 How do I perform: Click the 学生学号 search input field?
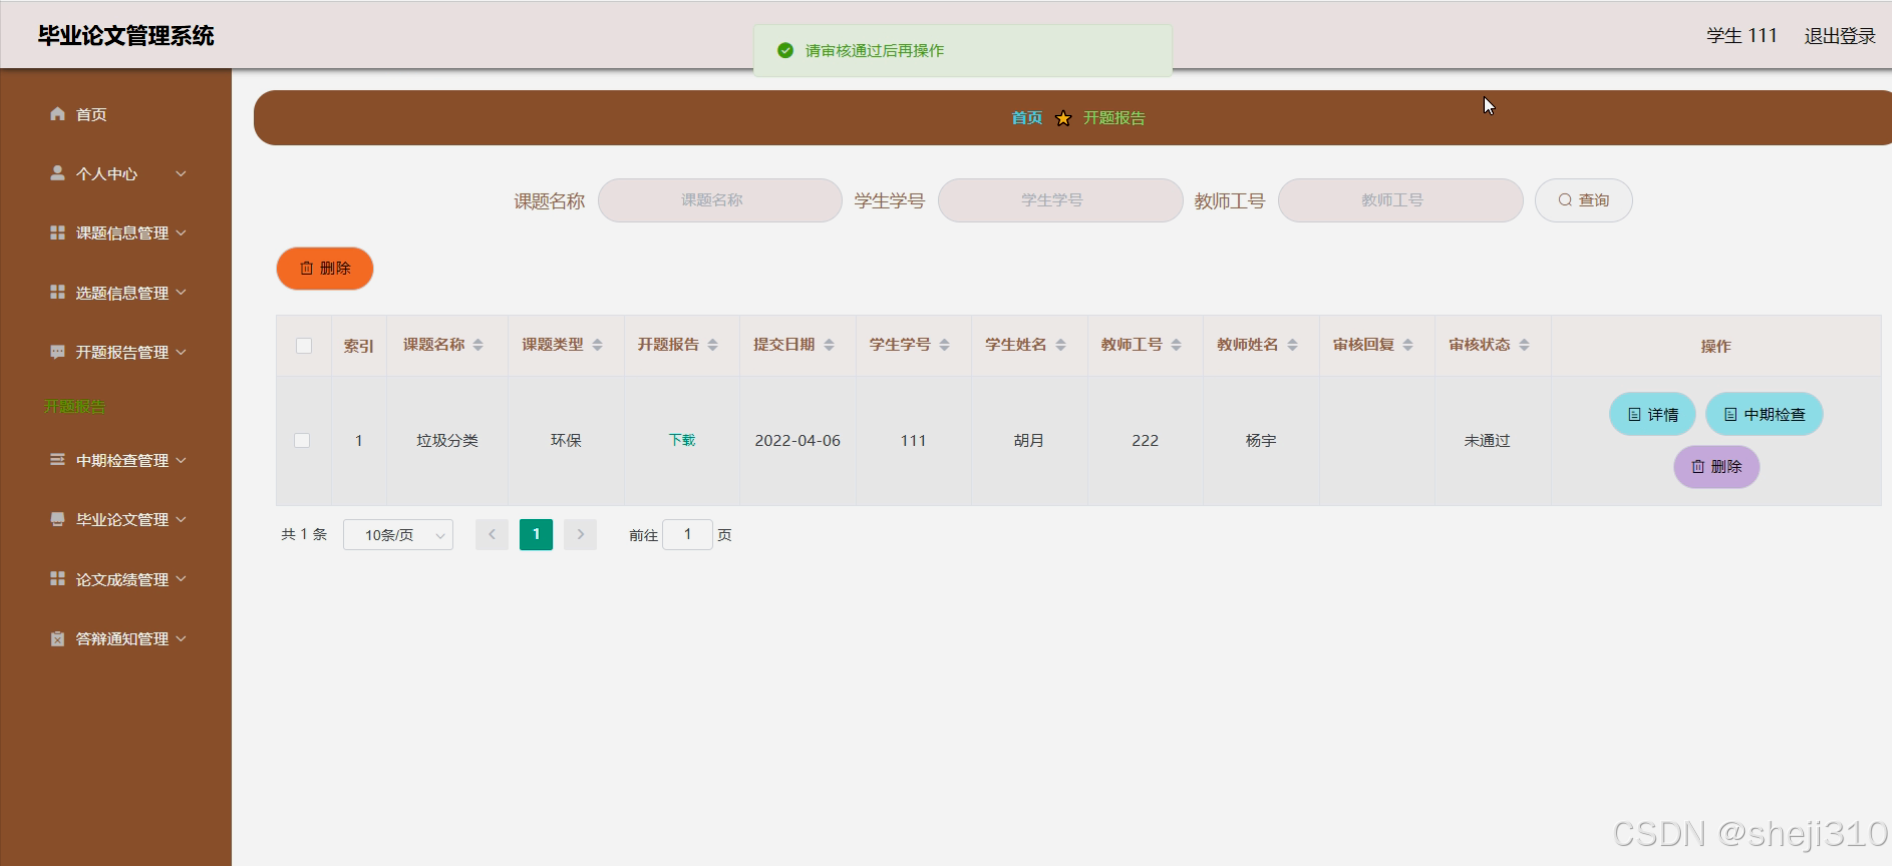1060,200
